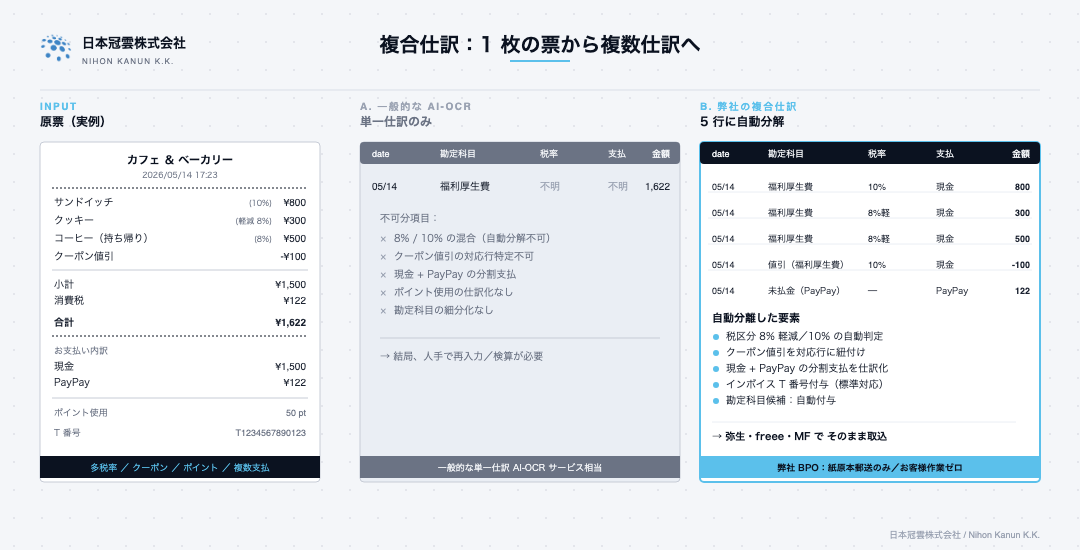Viewport: 1080px width, 550px height.
Task: Click the footer 弊社 BPO:紙原本郵送のみ/お客様作業ゼロ
Action: pyautogui.click(x=869, y=467)
